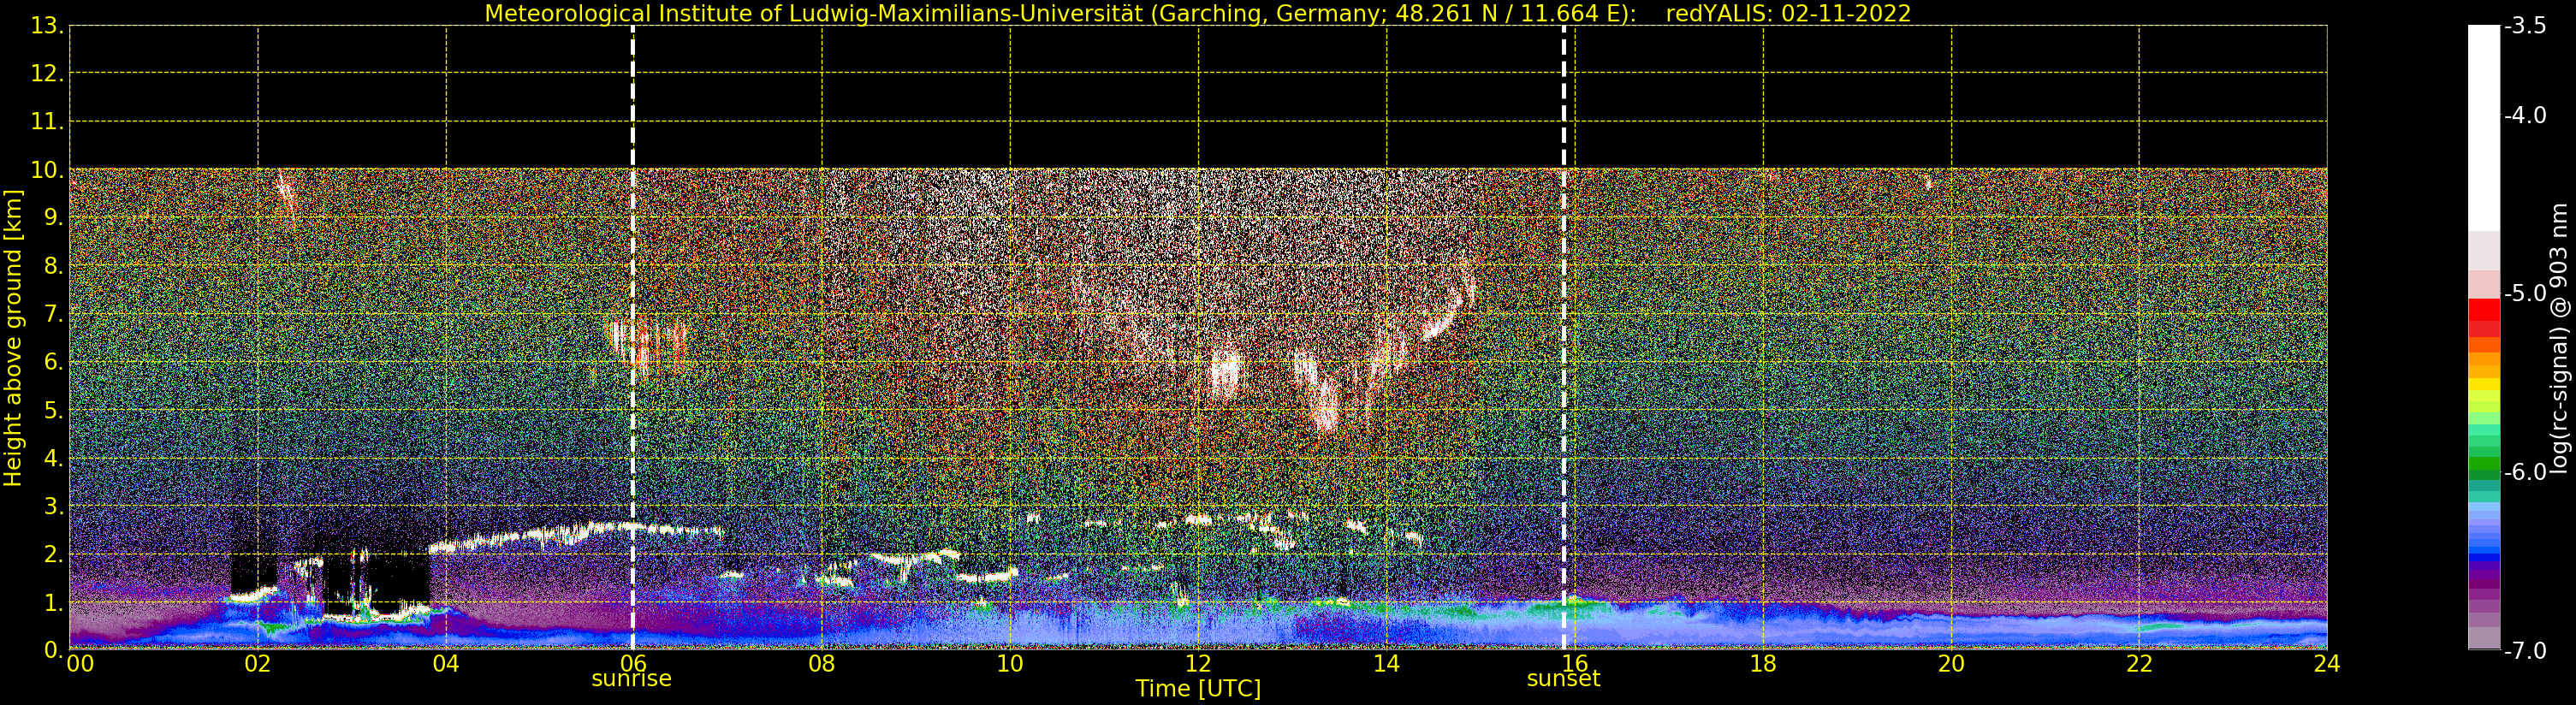
Task: Click the x-axis tick label 04
Action: point(445,664)
